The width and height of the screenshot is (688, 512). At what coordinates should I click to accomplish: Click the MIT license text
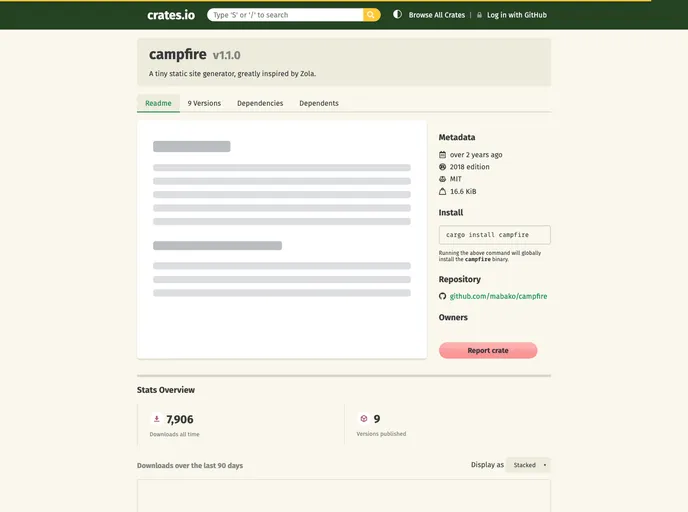pyautogui.click(x=455, y=179)
